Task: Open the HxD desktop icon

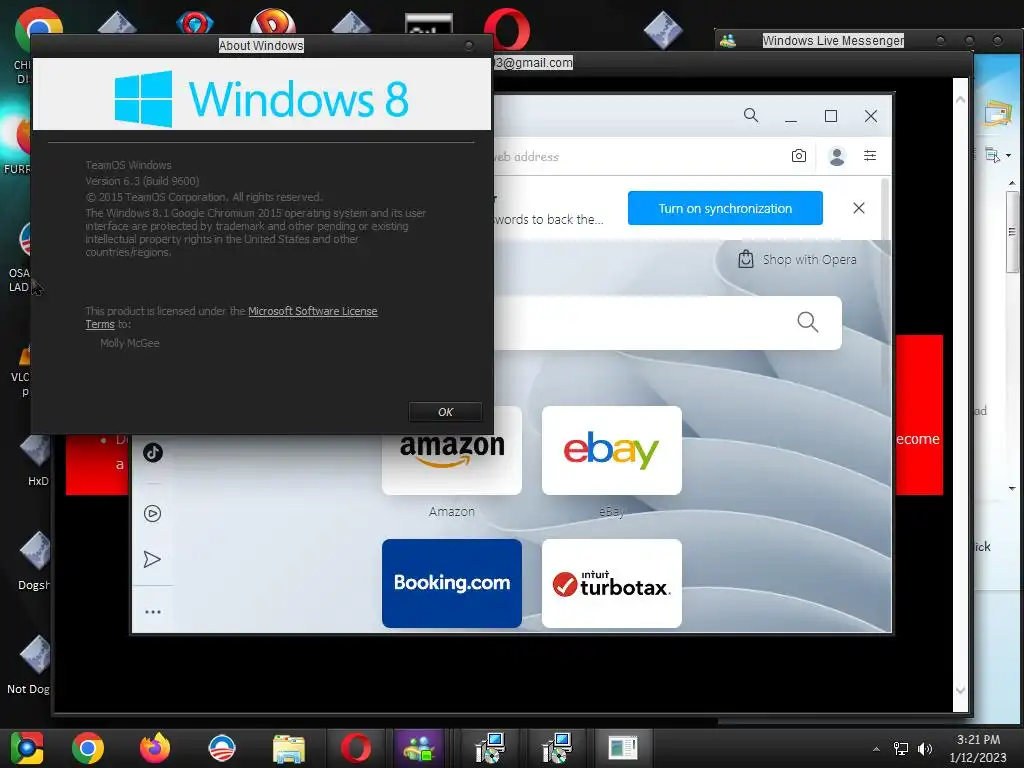Action: click(37, 462)
